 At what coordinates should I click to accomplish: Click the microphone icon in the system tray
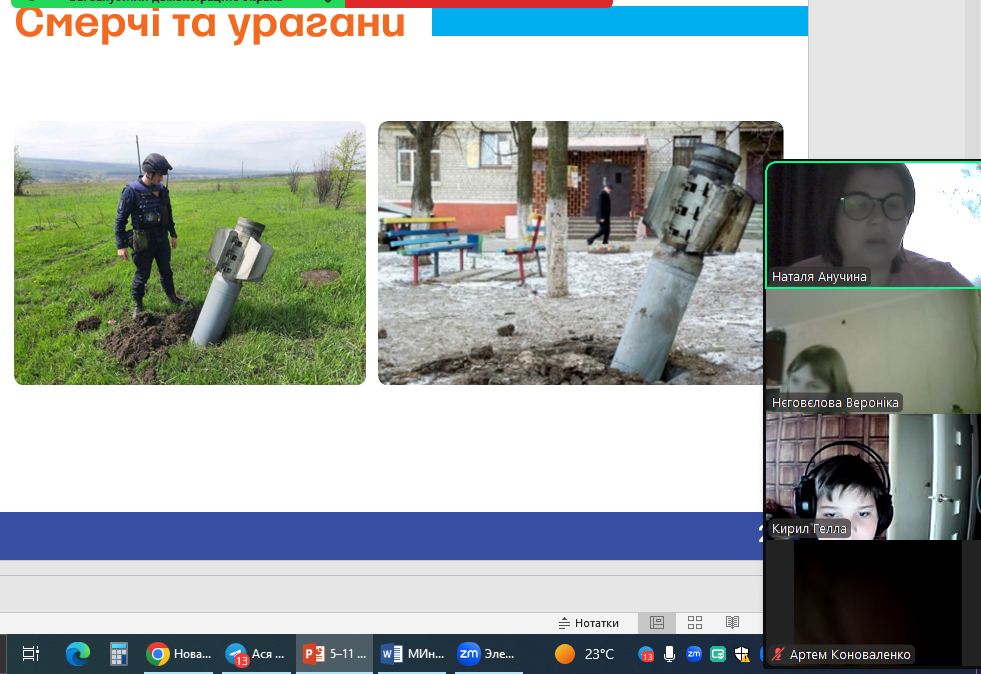point(670,654)
